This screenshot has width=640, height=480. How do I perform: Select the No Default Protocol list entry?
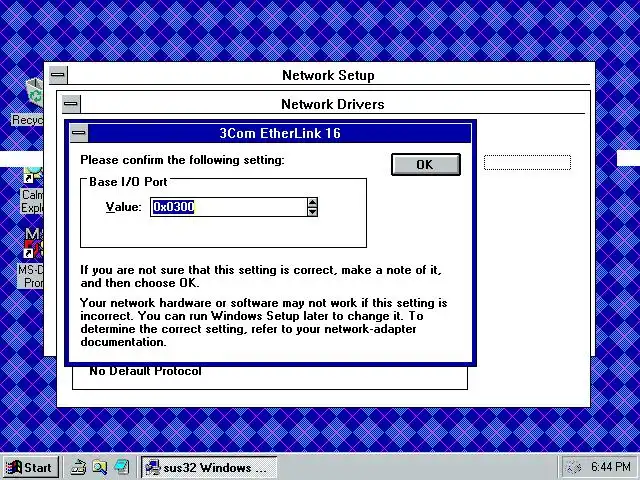coord(145,371)
